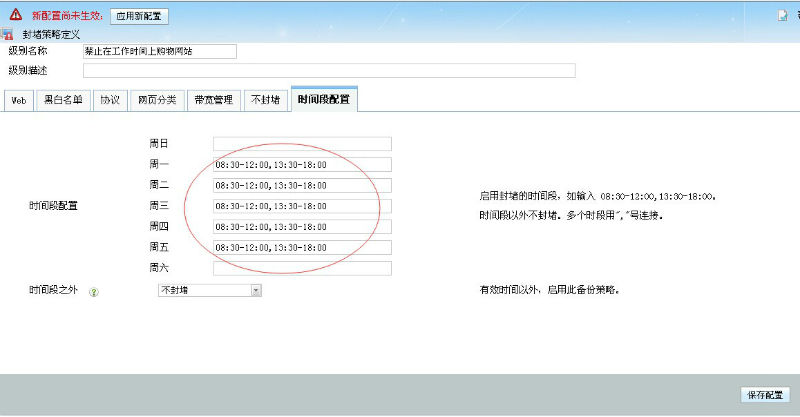
Task: Click the 级别名称 input field
Action: click(159, 51)
